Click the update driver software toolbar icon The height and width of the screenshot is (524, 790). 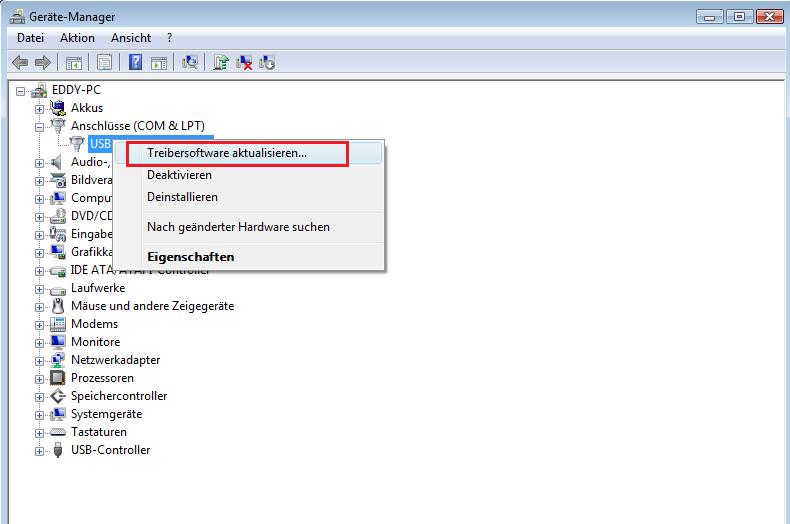[x=222, y=63]
